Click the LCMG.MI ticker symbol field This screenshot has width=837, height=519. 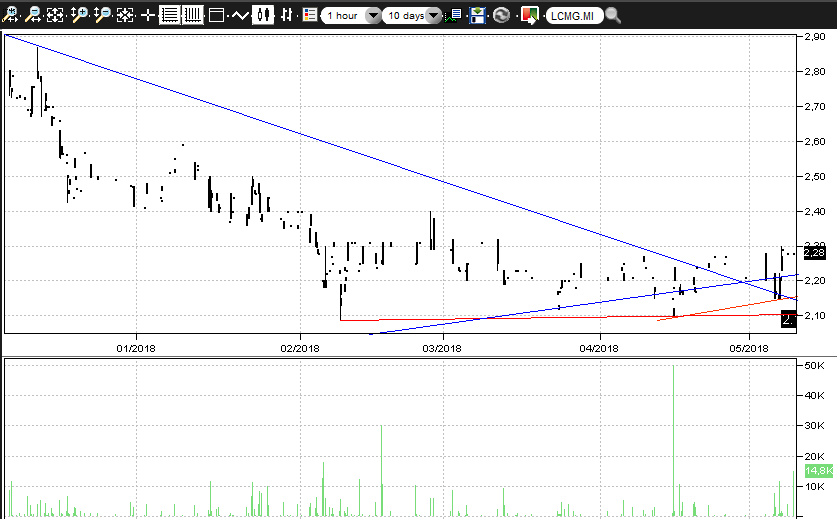point(574,15)
